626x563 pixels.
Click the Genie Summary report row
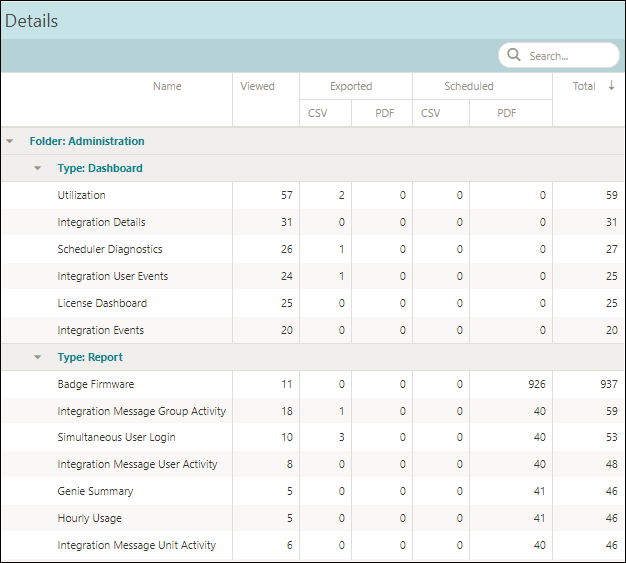pos(313,491)
